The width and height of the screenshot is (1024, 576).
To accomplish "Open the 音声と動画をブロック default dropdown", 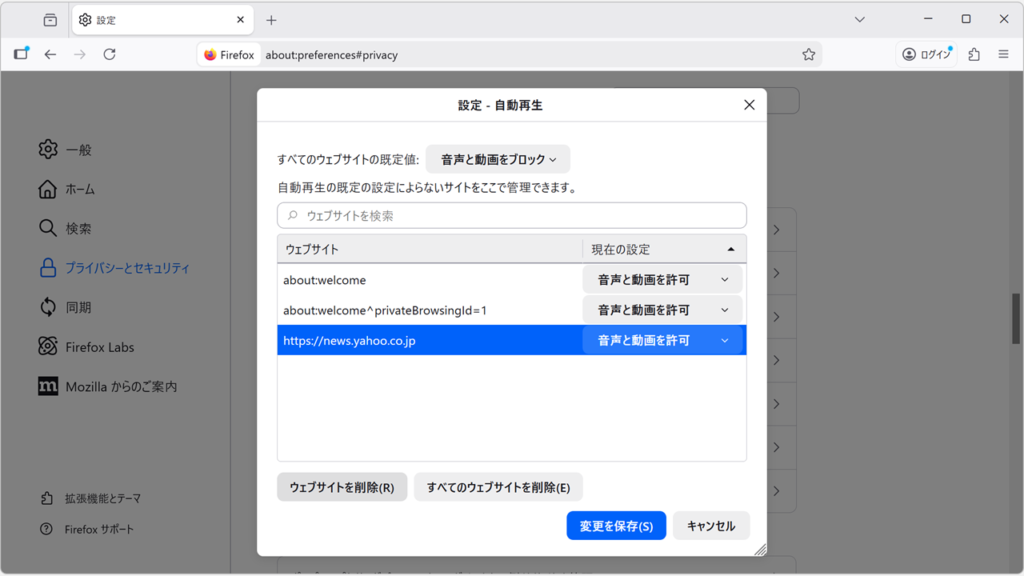I will point(499,159).
